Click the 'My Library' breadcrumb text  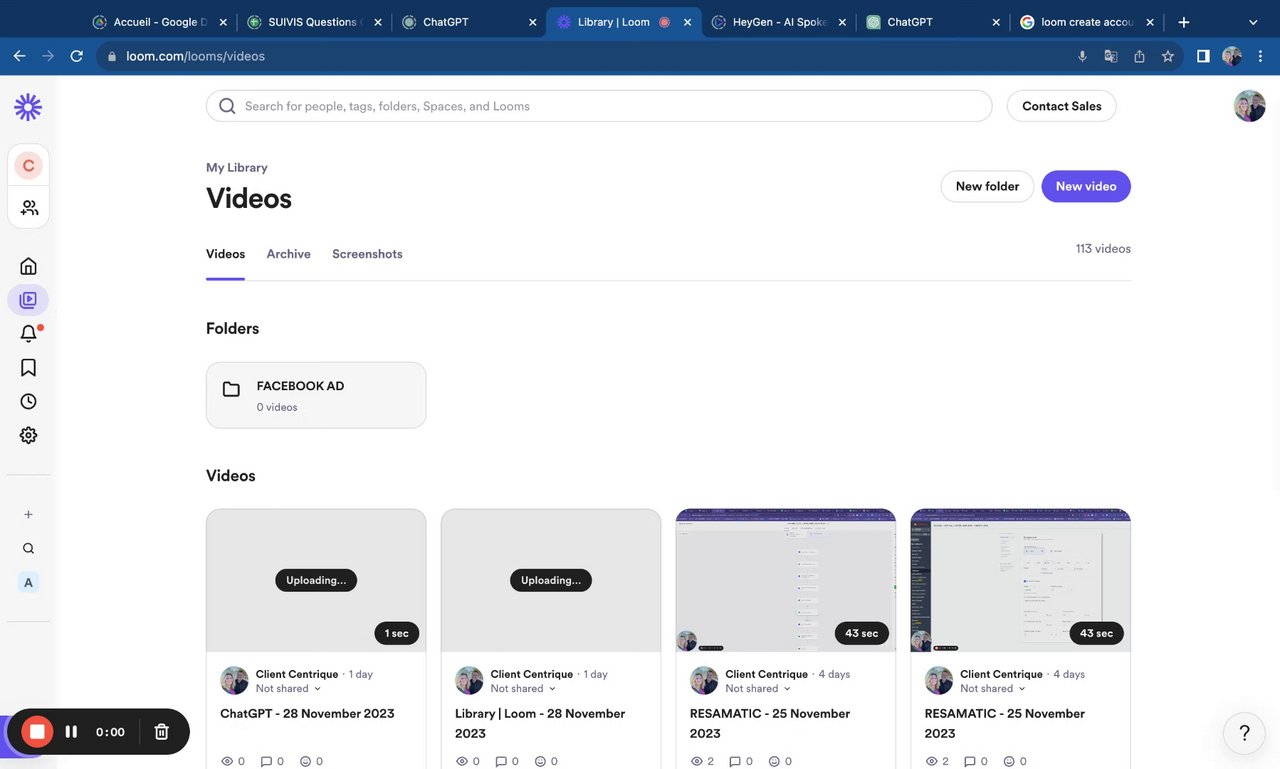[237, 168]
